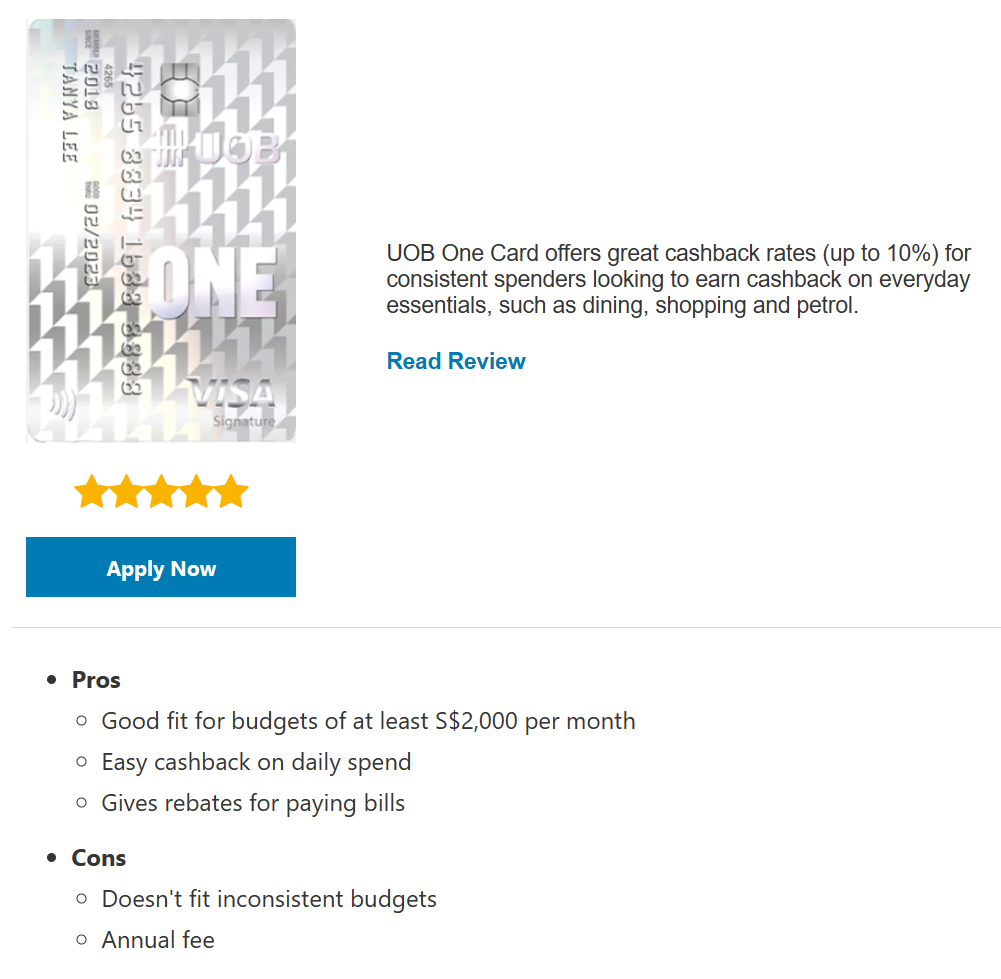This screenshot has height=979, width=1001.
Task: Click "Gives rebates for paying bills" item
Action: click(x=253, y=803)
